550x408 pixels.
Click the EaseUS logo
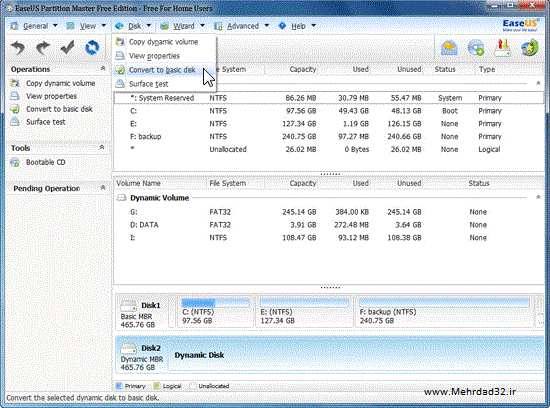tap(520, 25)
